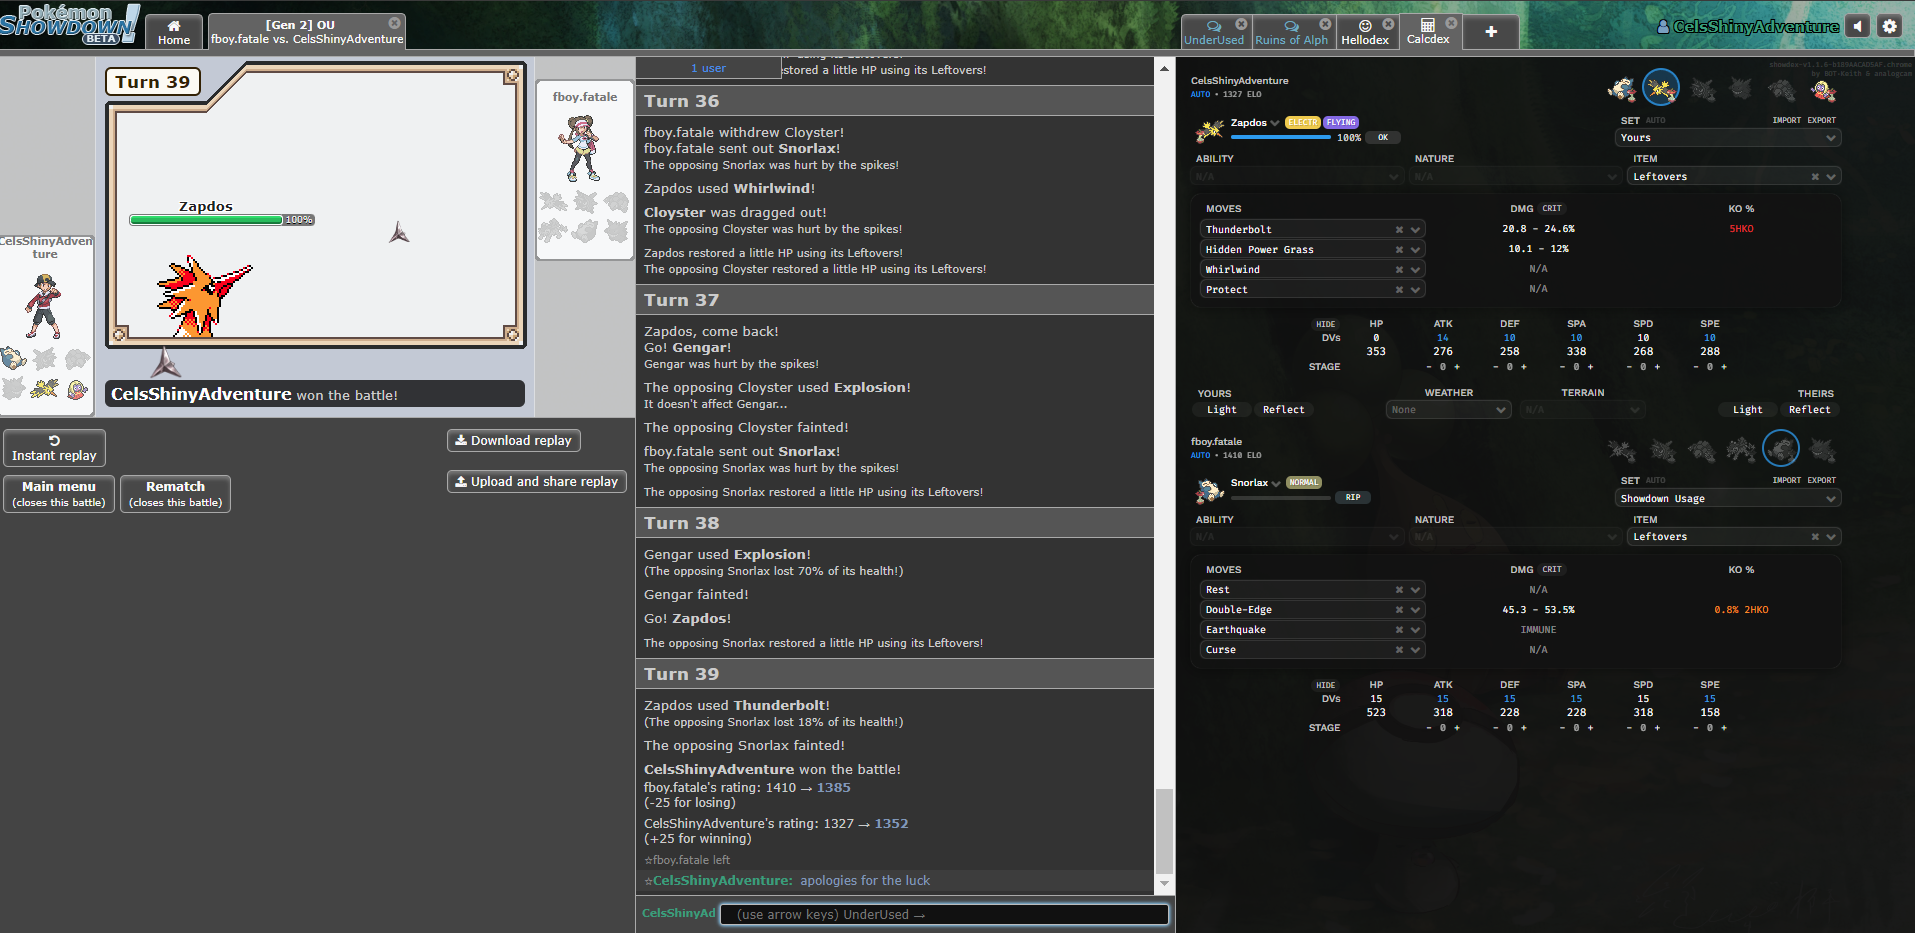The height and width of the screenshot is (933, 1915).
Task: Toggle Zapdos's OK status button
Action: 1383,138
